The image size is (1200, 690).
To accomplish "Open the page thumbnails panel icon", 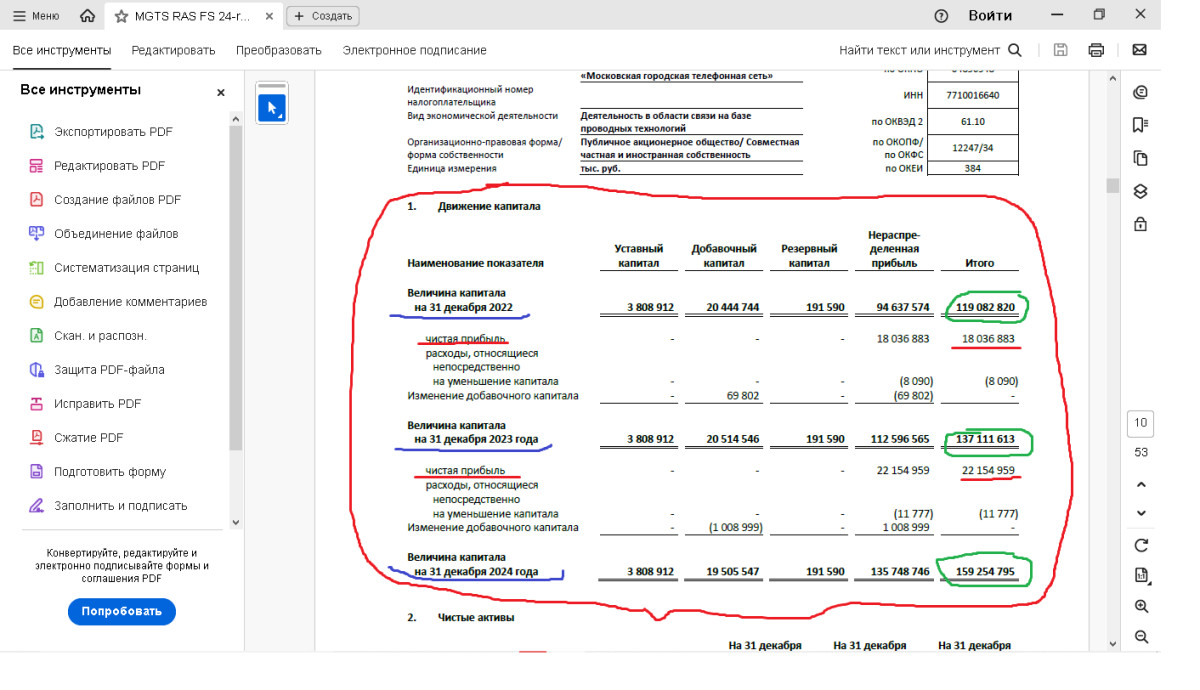I will point(1140,158).
